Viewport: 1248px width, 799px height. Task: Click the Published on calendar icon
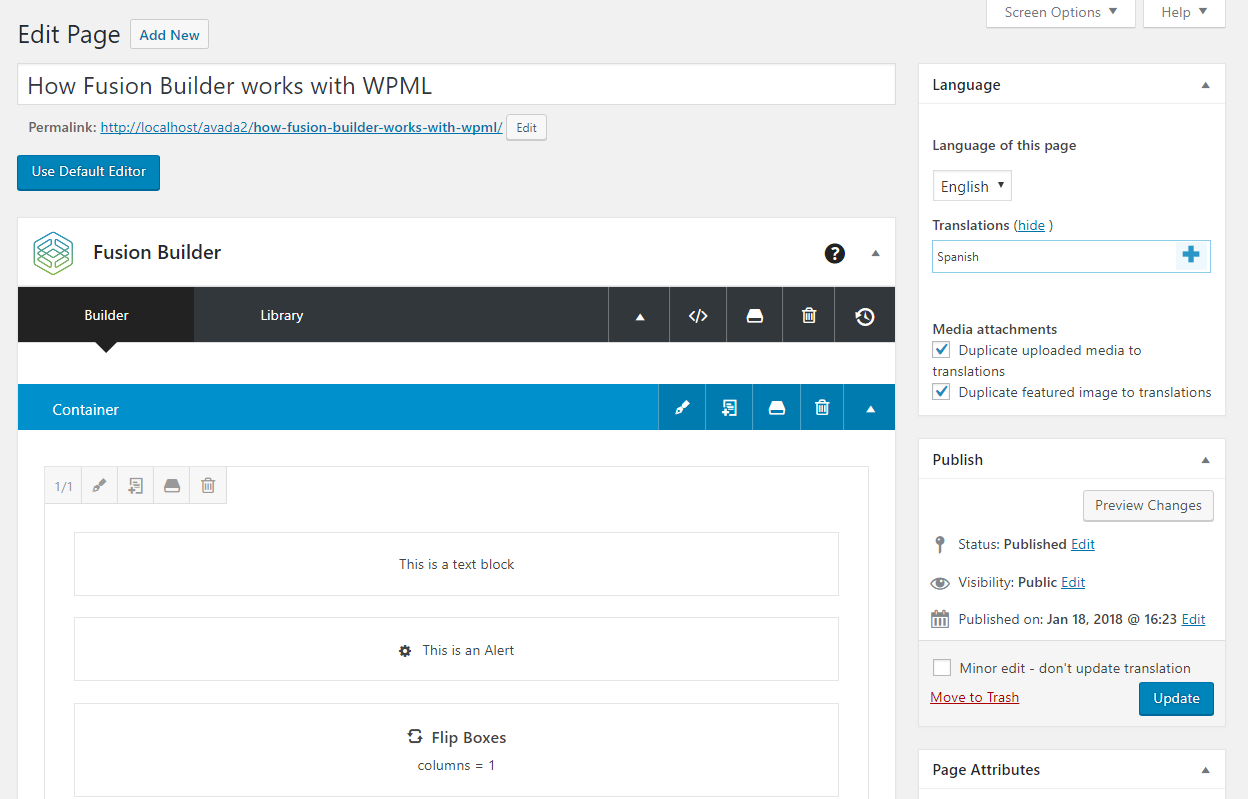click(940, 619)
